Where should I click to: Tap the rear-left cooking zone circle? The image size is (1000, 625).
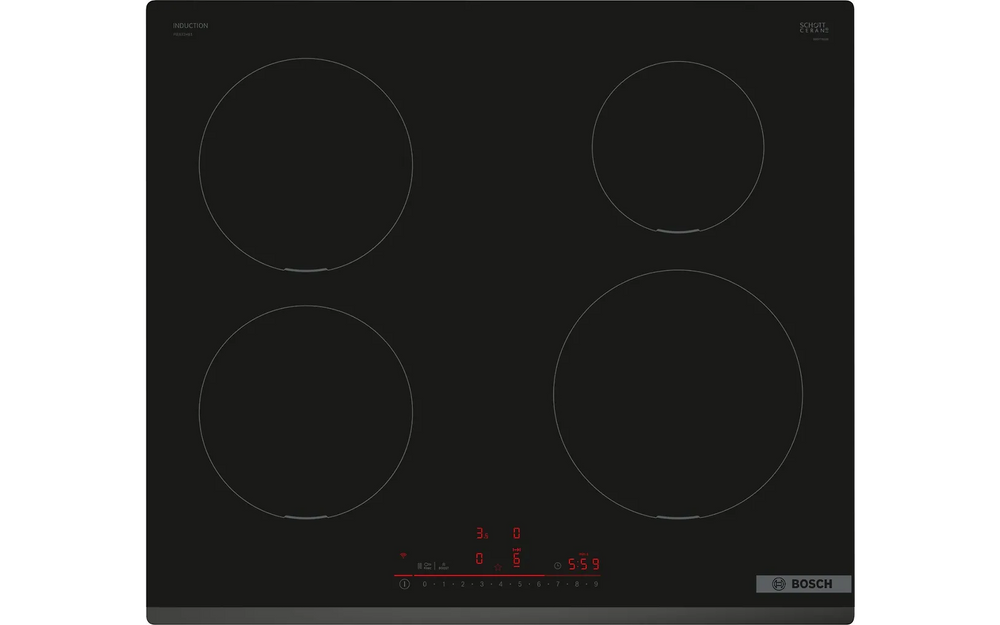click(x=305, y=164)
